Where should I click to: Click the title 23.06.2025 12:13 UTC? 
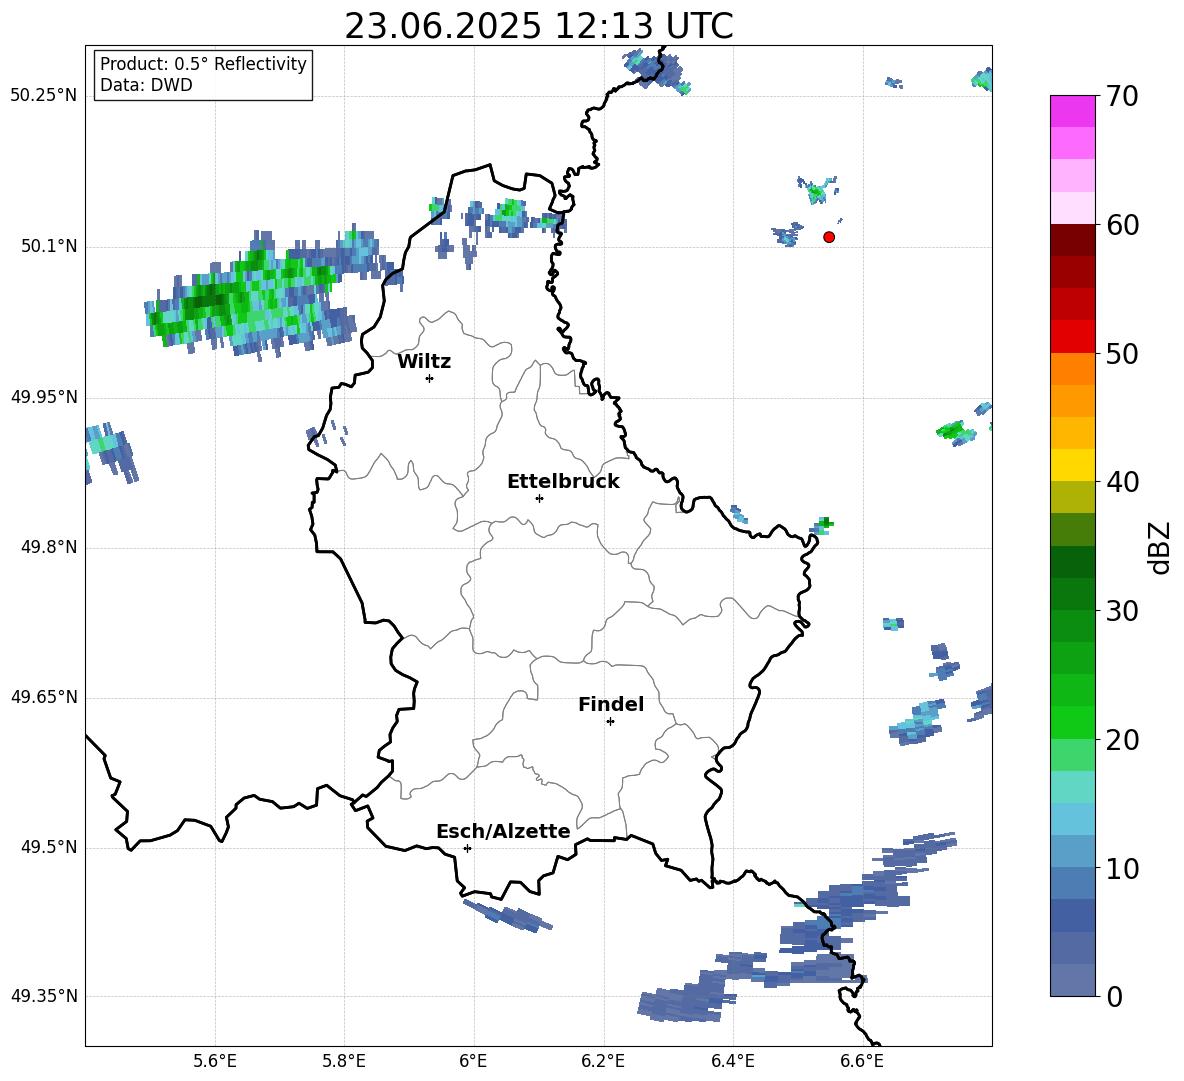pos(539,26)
